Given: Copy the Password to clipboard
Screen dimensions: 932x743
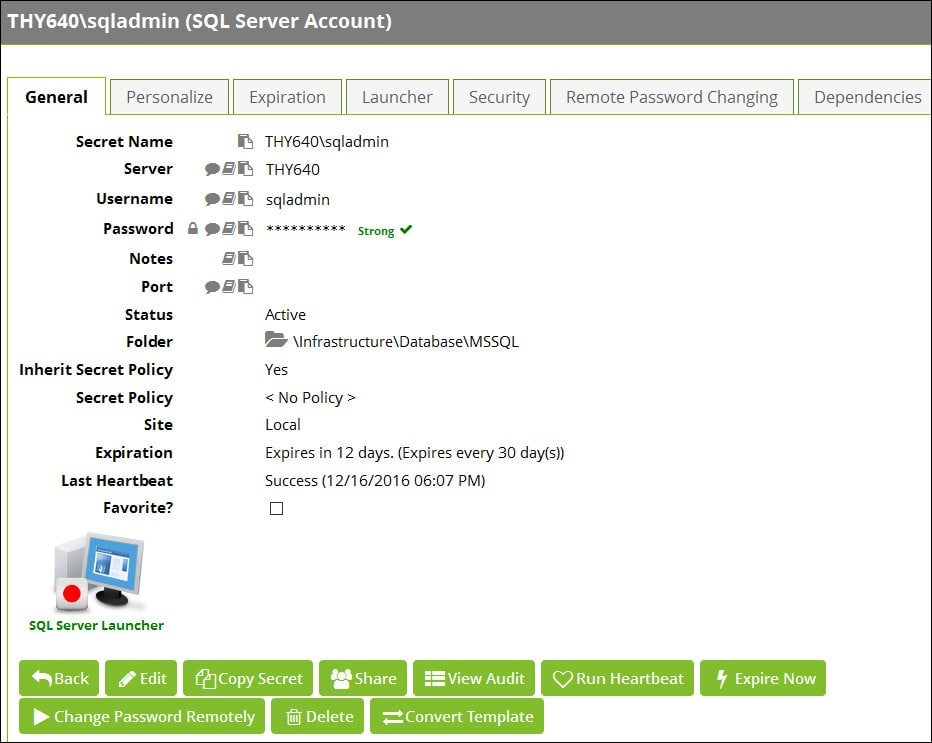Looking at the screenshot, I should point(247,229).
